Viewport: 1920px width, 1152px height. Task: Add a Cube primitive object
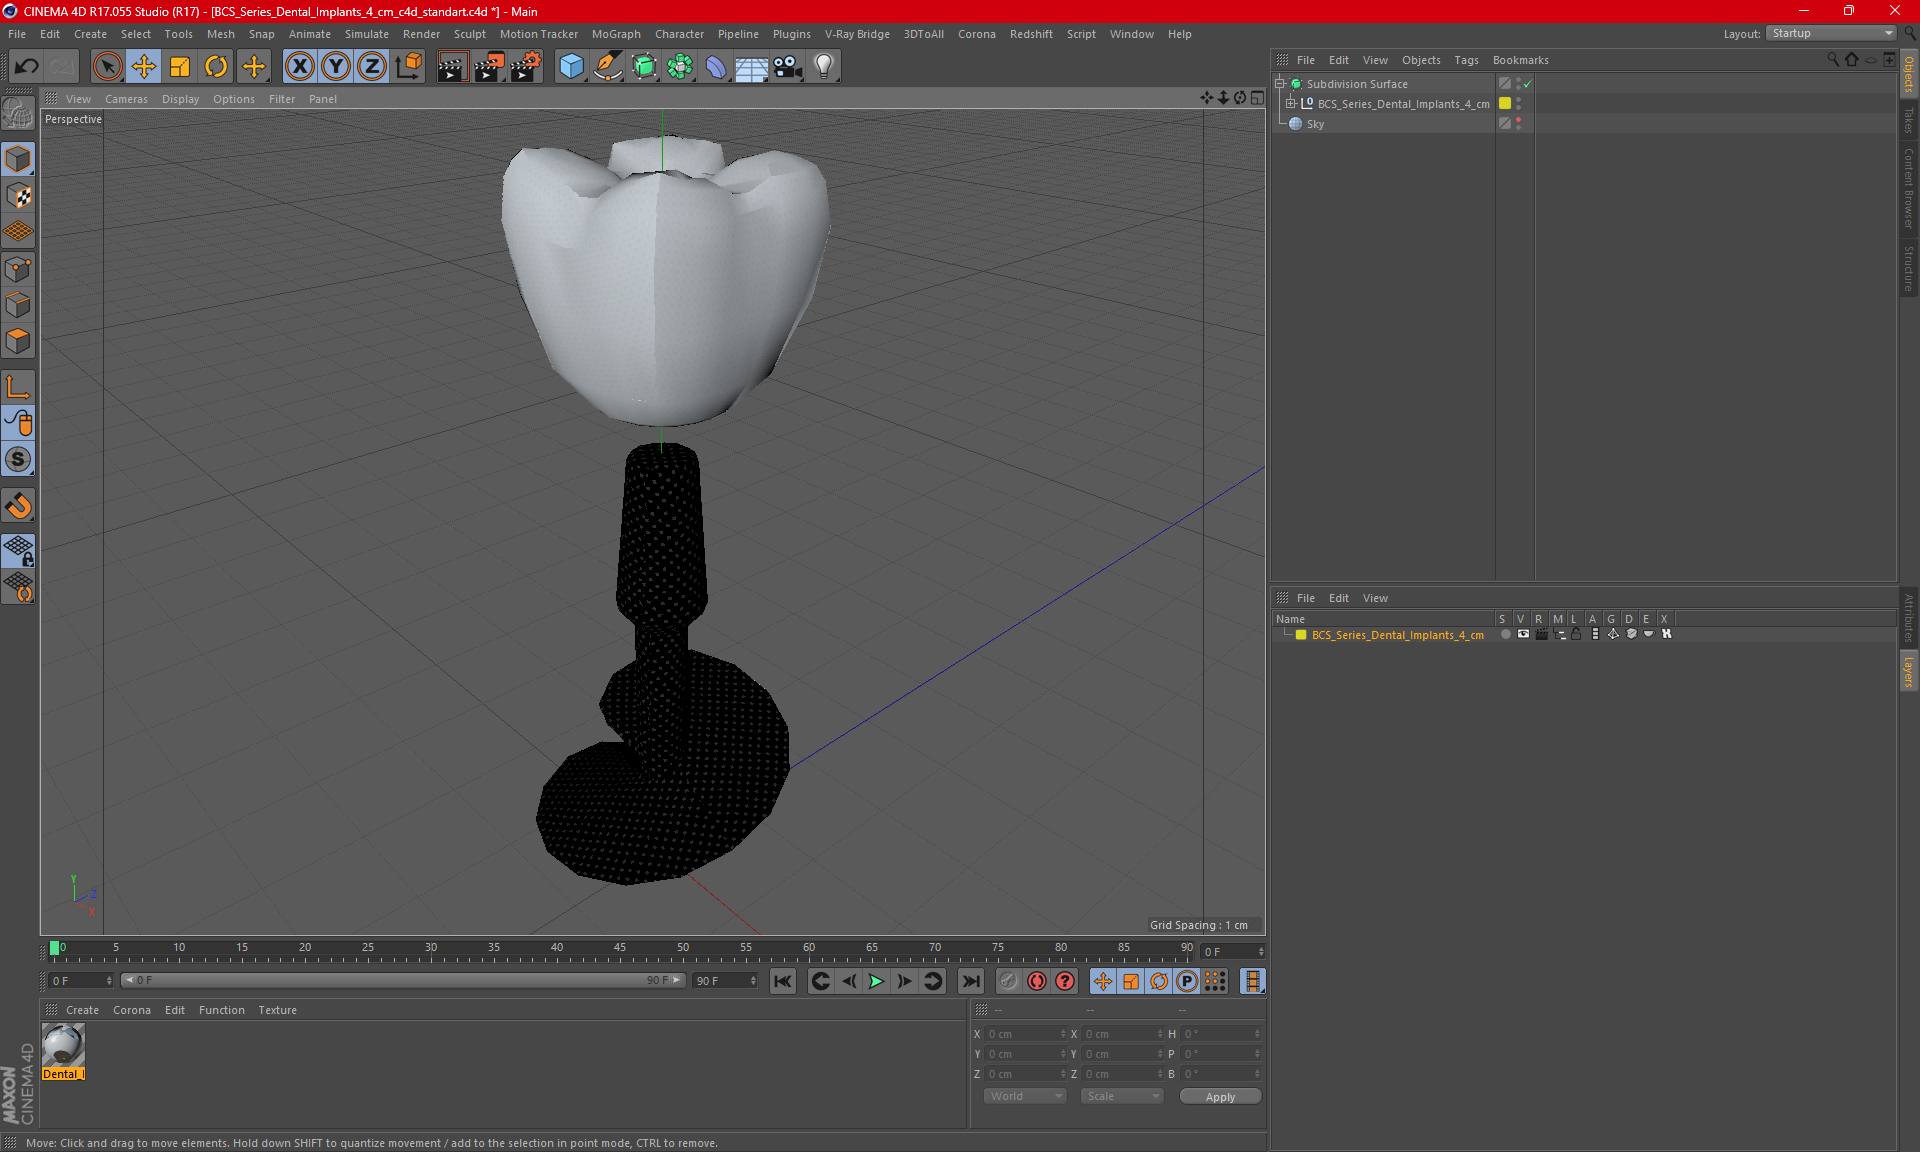point(571,67)
